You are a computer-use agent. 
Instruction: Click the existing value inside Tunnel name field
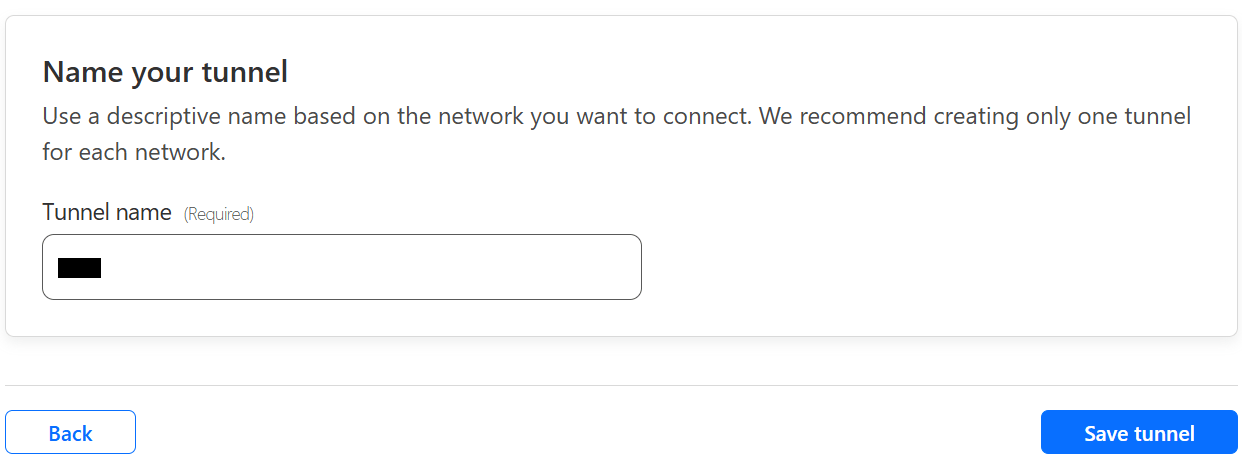[80, 268]
